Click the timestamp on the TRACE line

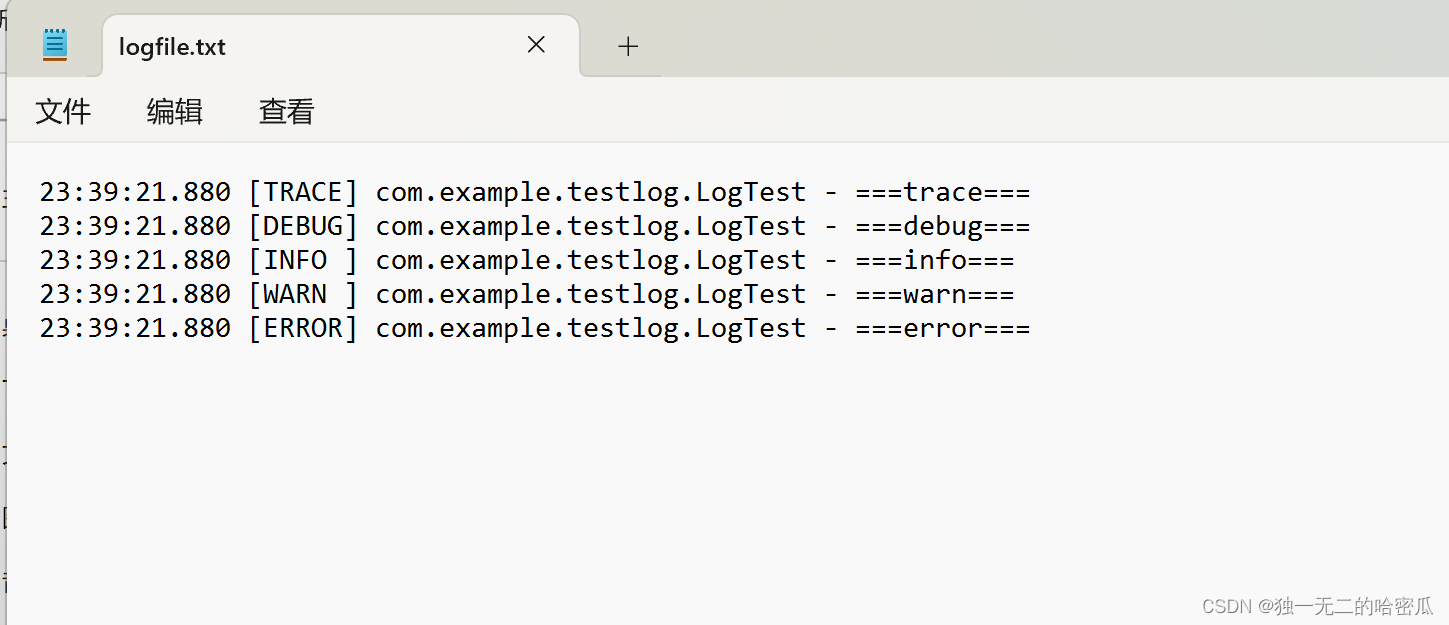(x=135, y=192)
